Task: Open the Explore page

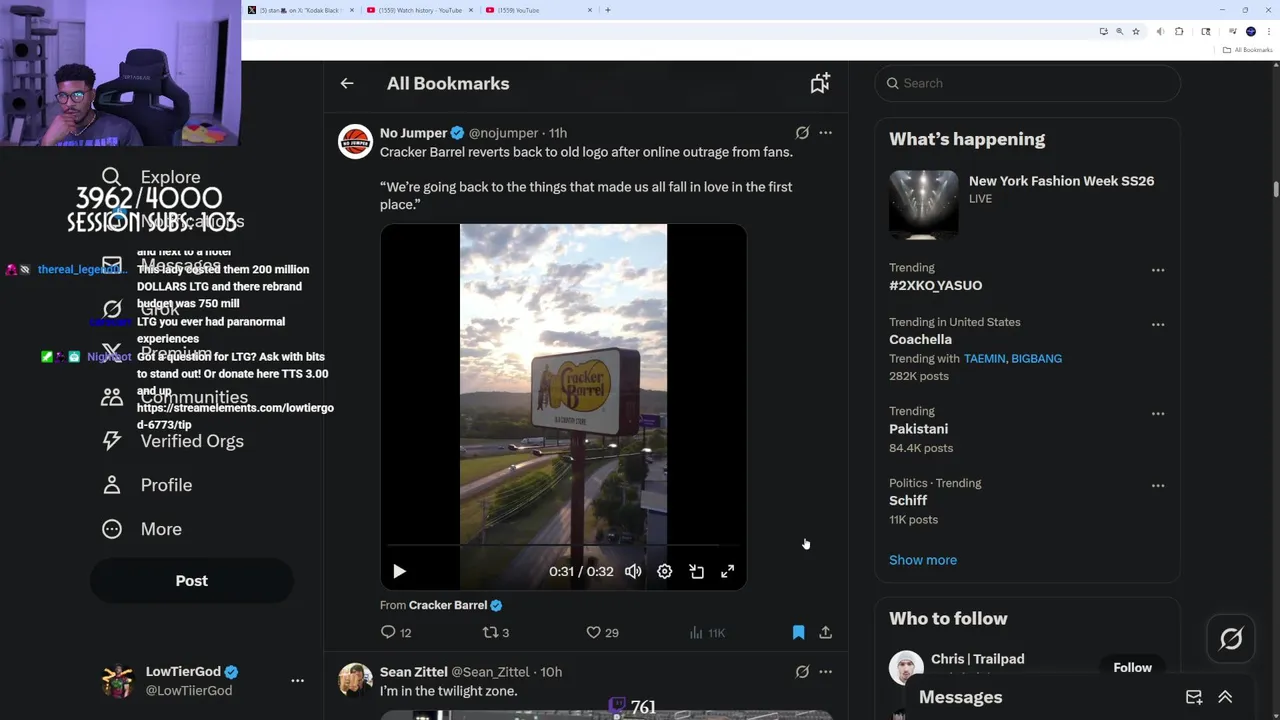Action: coord(152,177)
